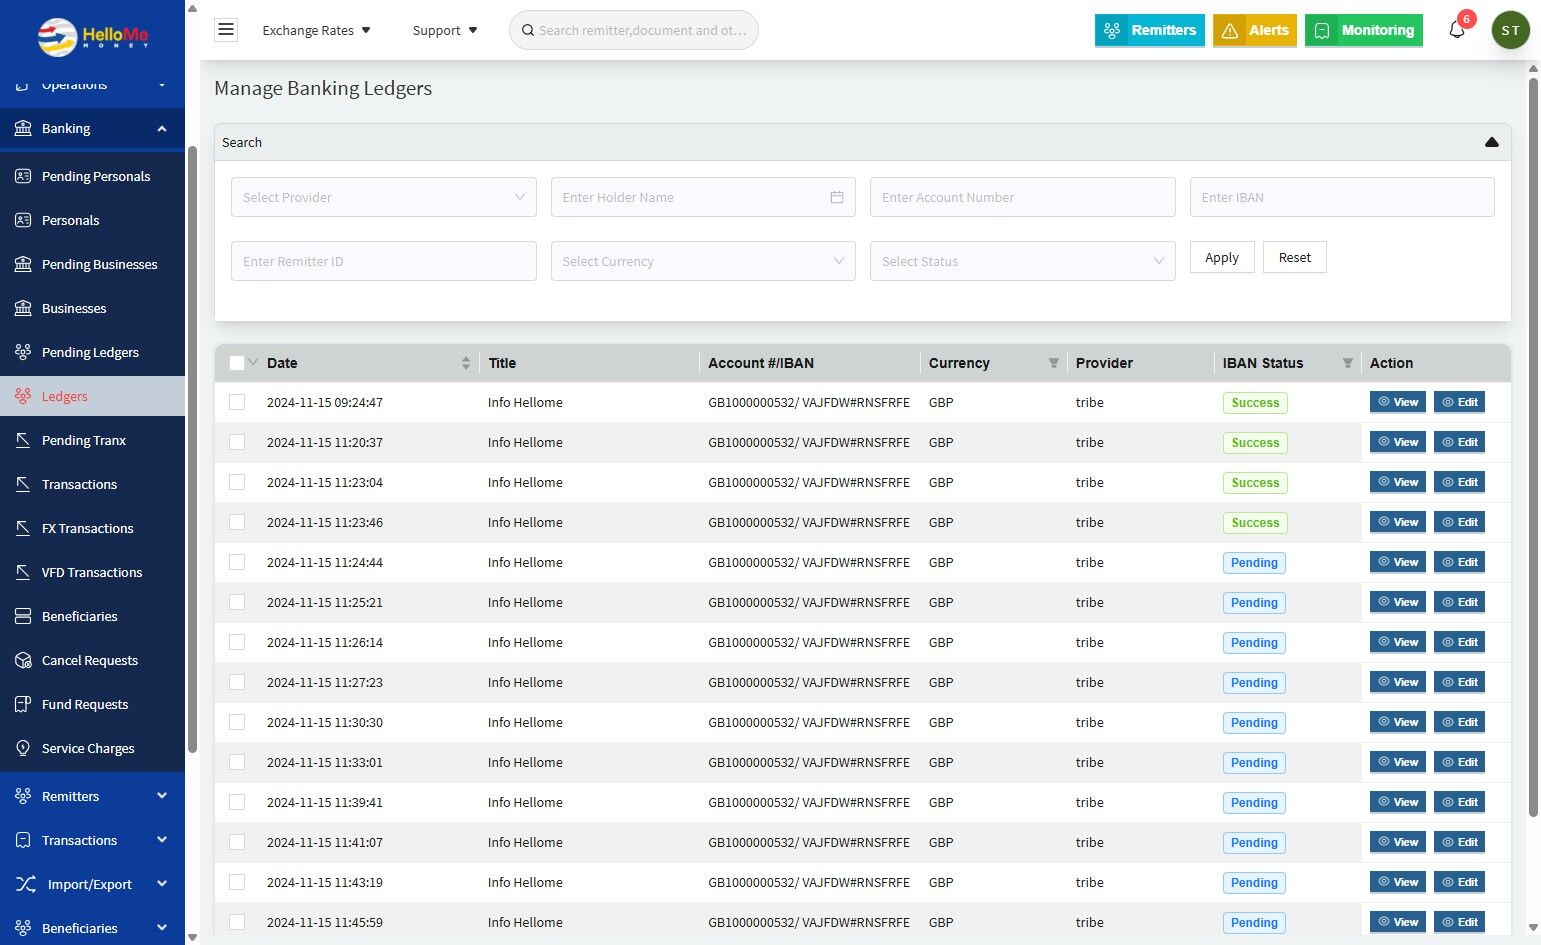The image size is (1541, 945).
Task: Click the Enter Account Number field
Action: tap(1022, 197)
